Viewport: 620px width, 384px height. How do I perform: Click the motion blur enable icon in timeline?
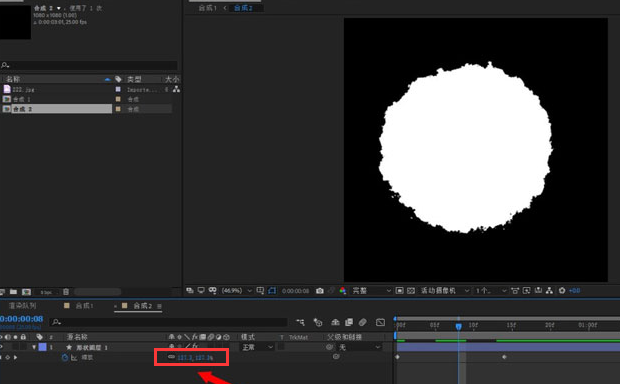[363, 322]
